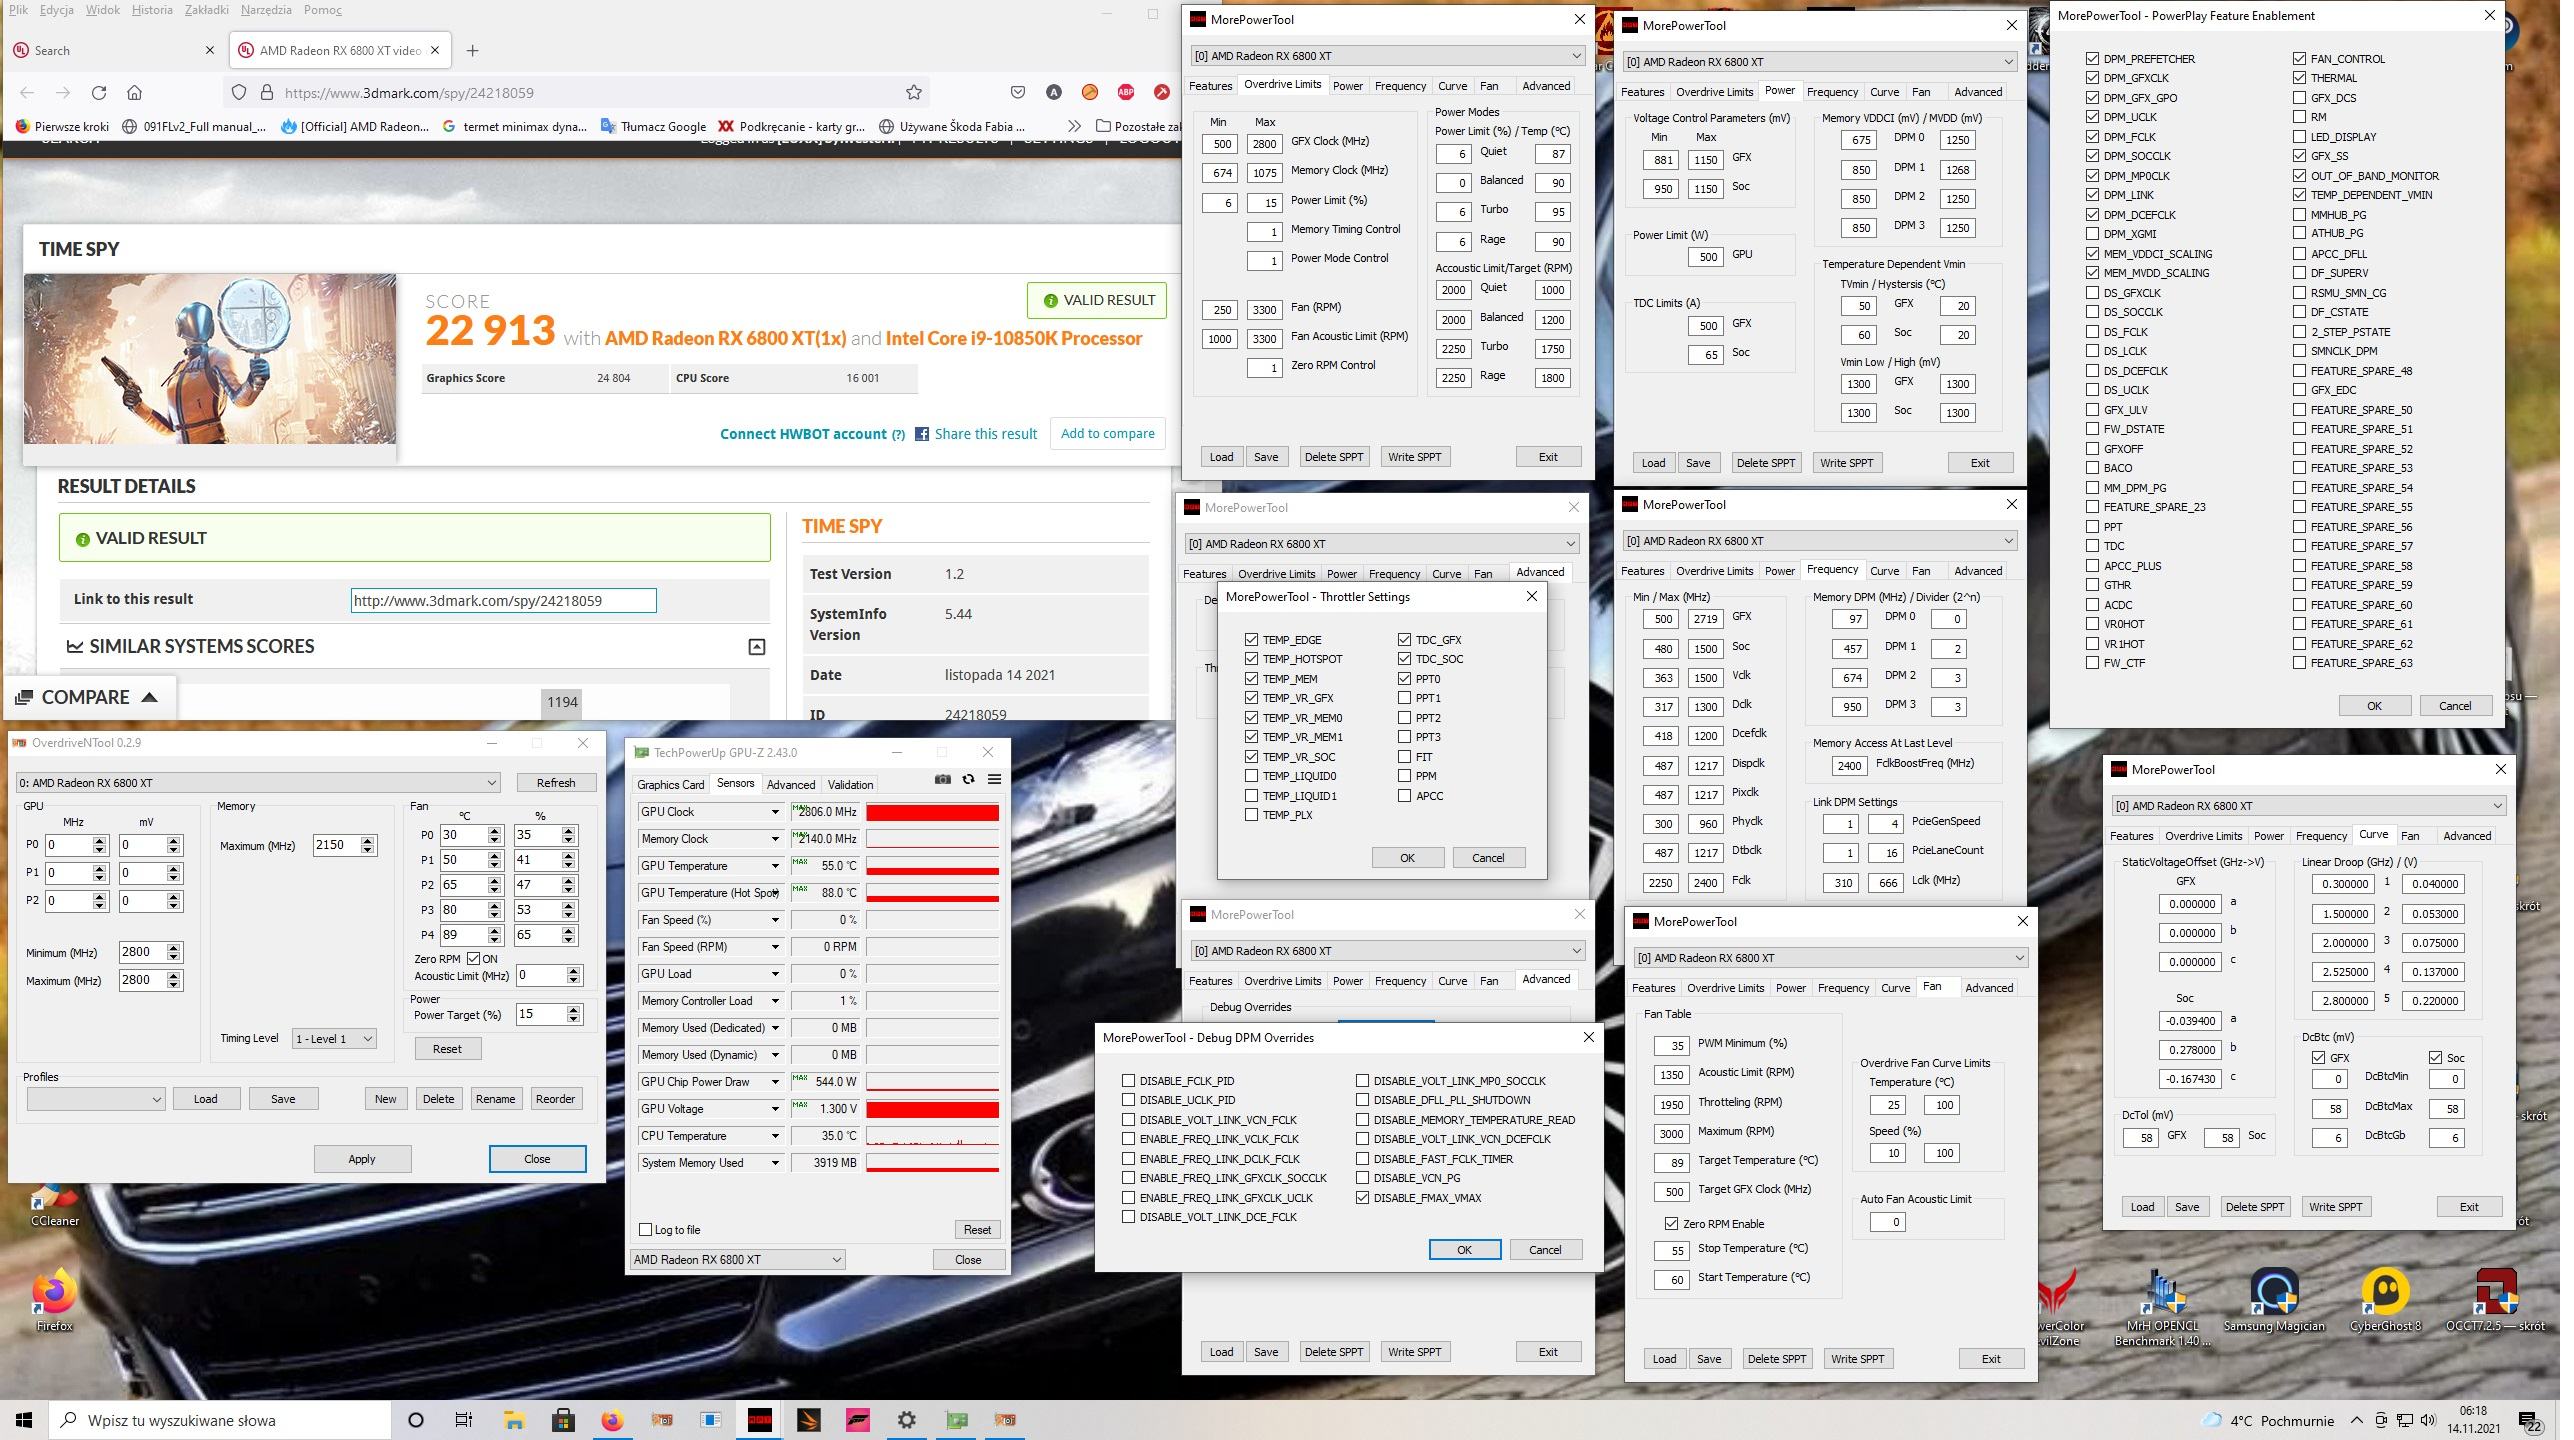Viewport: 2574px width, 1440px height.
Task: Go to the Firefox home page icon
Action: (134, 93)
